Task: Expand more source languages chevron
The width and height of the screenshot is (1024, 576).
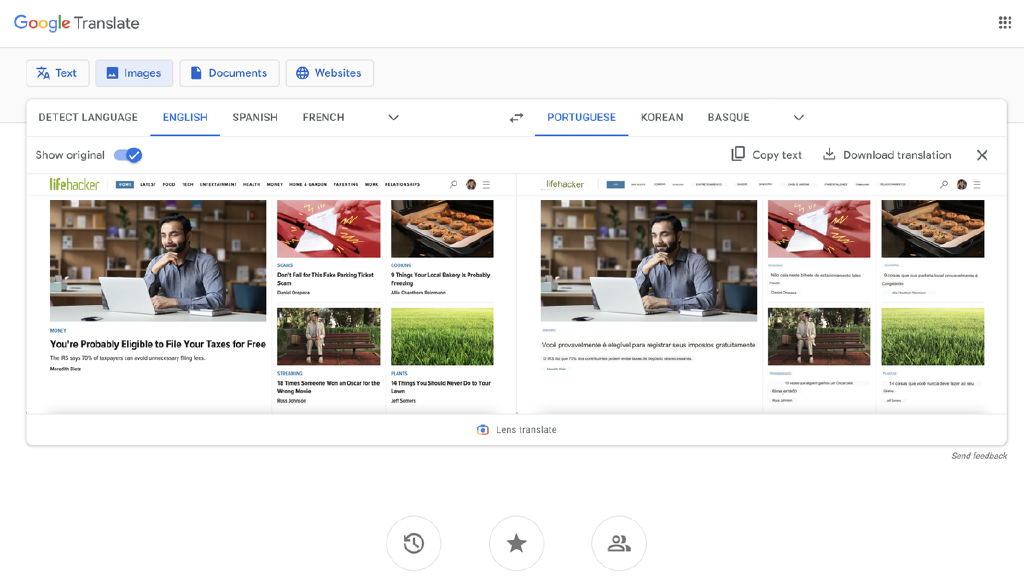Action: [x=393, y=117]
